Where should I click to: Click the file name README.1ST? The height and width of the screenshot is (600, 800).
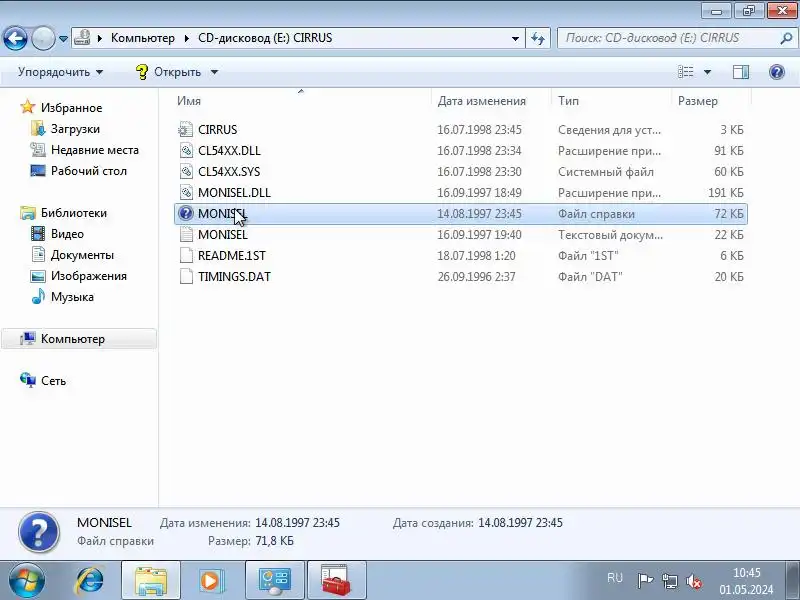232,255
